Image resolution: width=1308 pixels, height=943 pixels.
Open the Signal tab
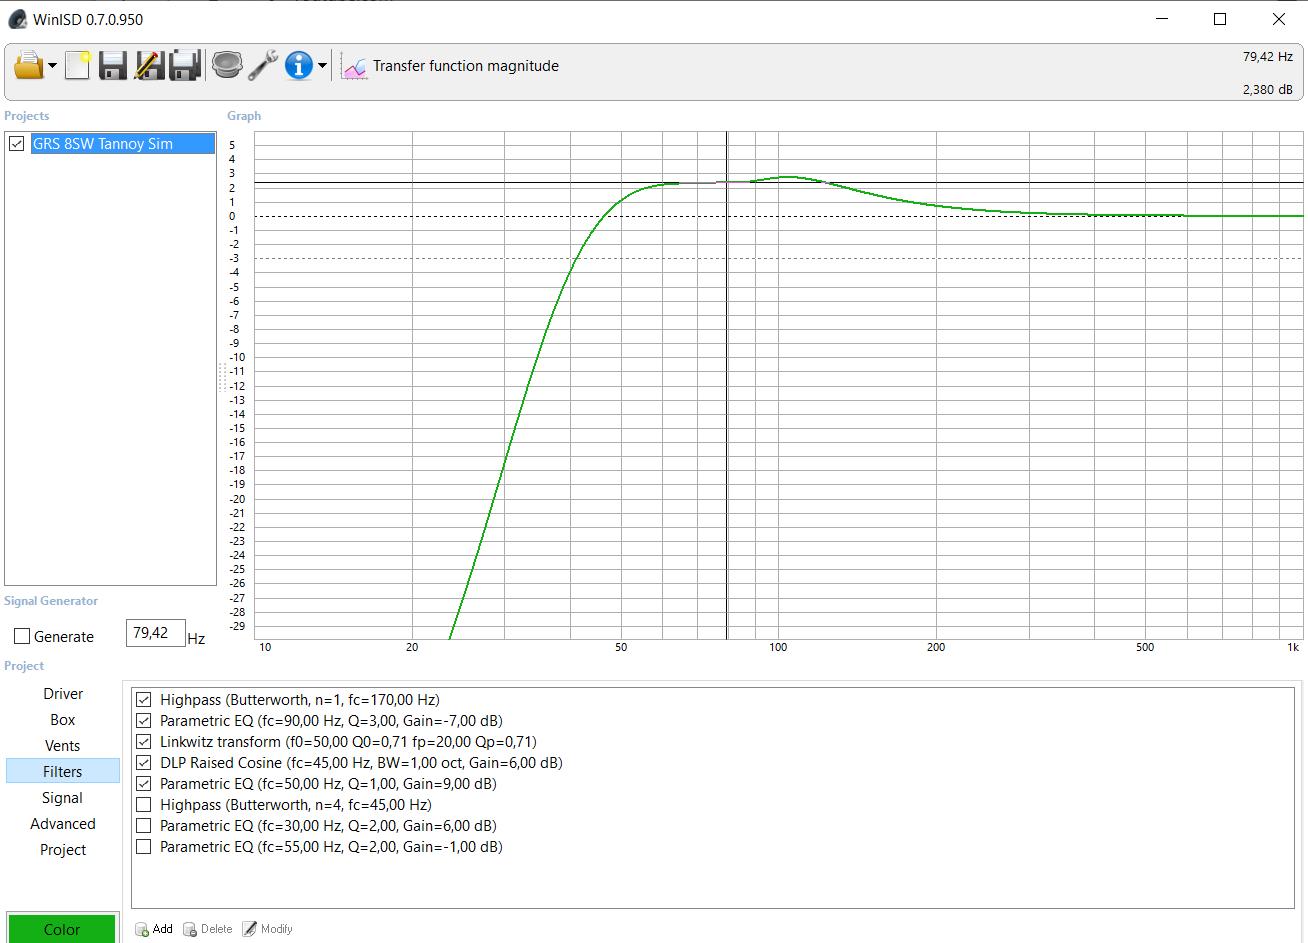coord(63,798)
